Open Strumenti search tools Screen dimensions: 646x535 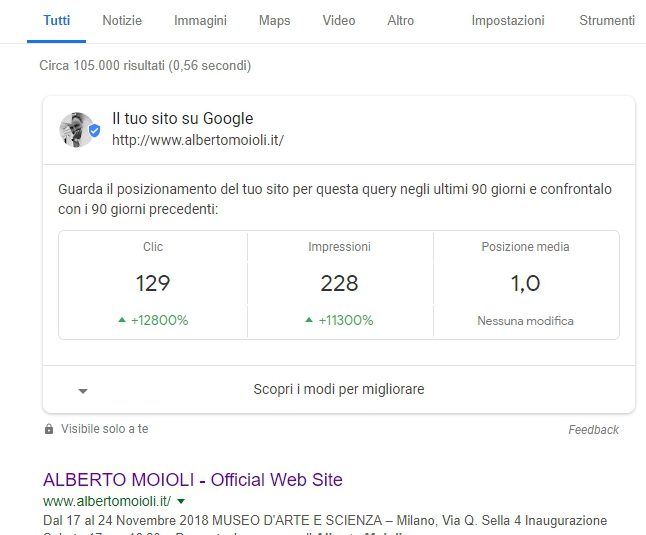606,20
